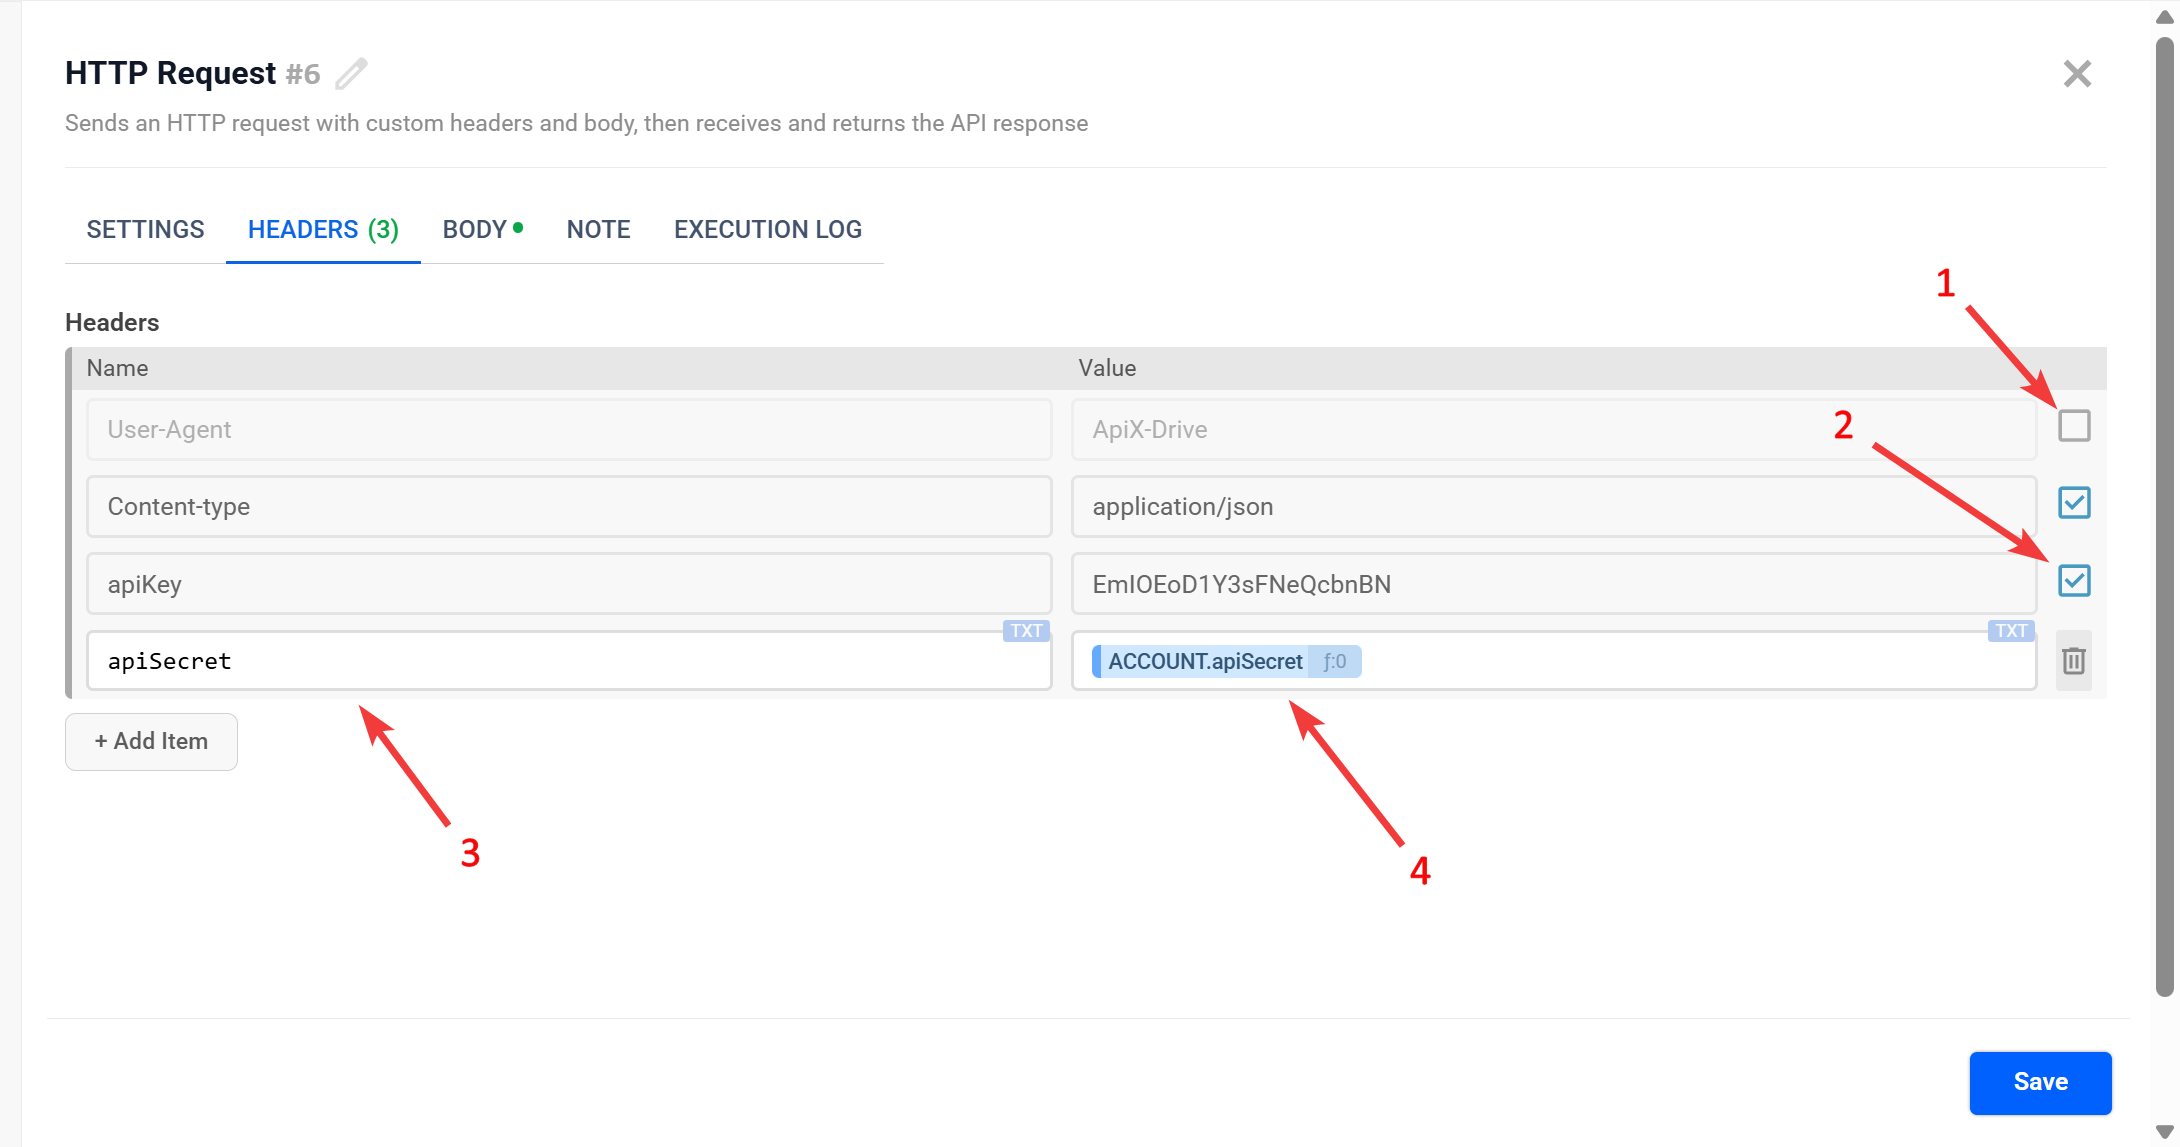Image resolution: width=2180 pixels, height=1147 pixels.
Task: Click the TXT badge on apiSecret name field
Action: [1026, 631]
